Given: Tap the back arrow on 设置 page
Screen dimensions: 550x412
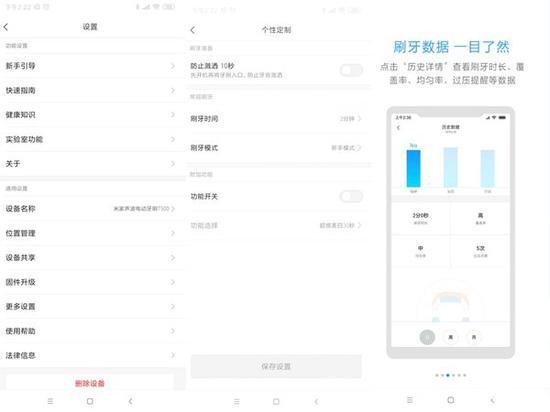Looking at the screenshot, I should [6, 27].
